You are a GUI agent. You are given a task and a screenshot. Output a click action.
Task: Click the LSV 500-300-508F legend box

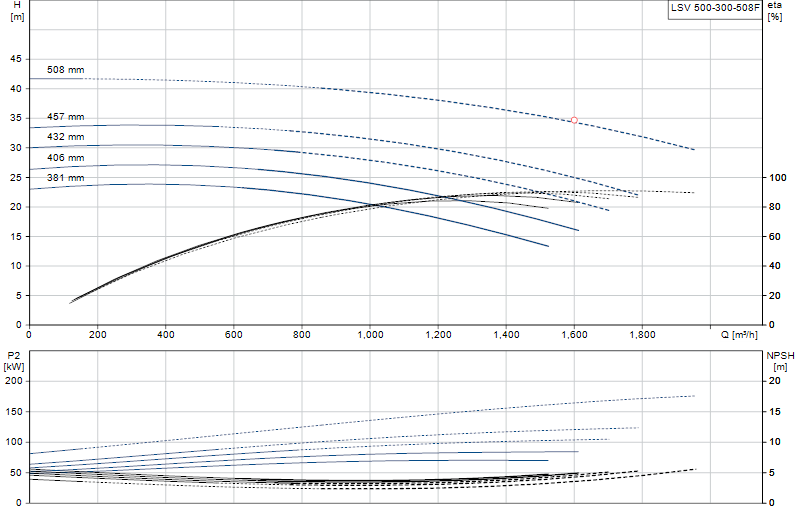[x=715, y=9]
